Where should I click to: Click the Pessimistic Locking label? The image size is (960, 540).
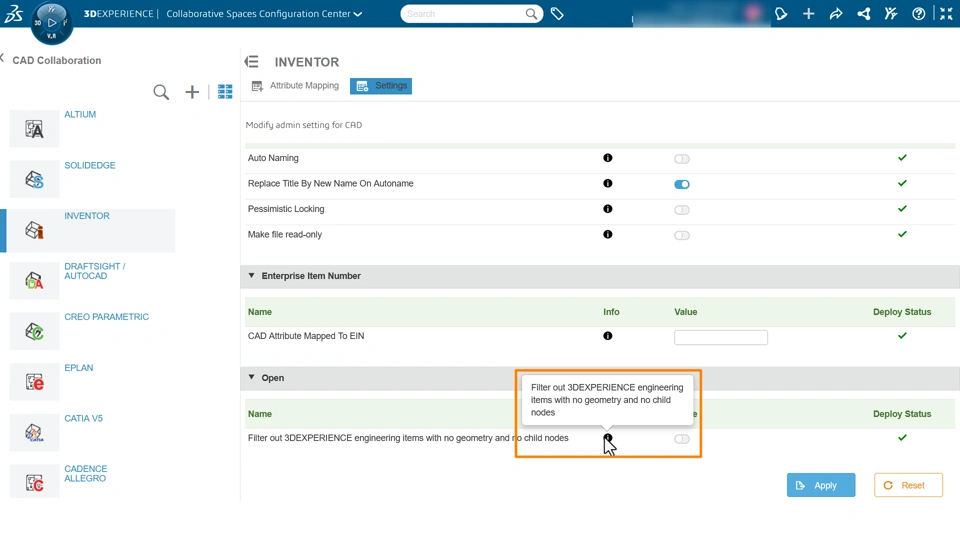click(x=286, y=209)
